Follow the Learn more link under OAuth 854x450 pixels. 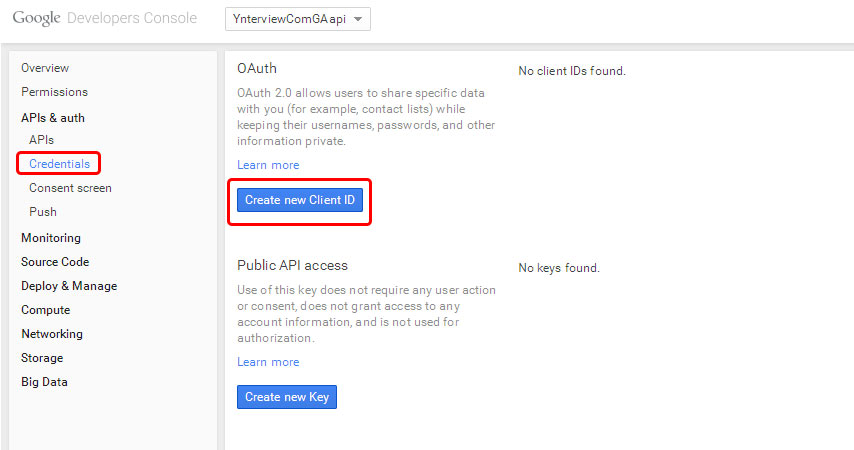click(x=268, y=165)
